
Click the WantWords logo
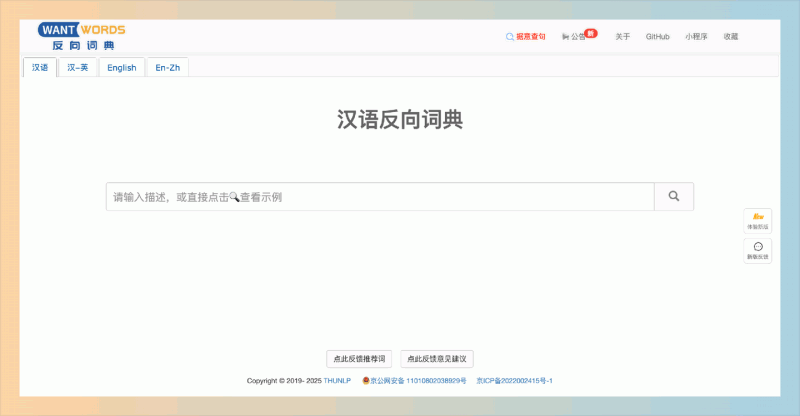pos(82,37)
